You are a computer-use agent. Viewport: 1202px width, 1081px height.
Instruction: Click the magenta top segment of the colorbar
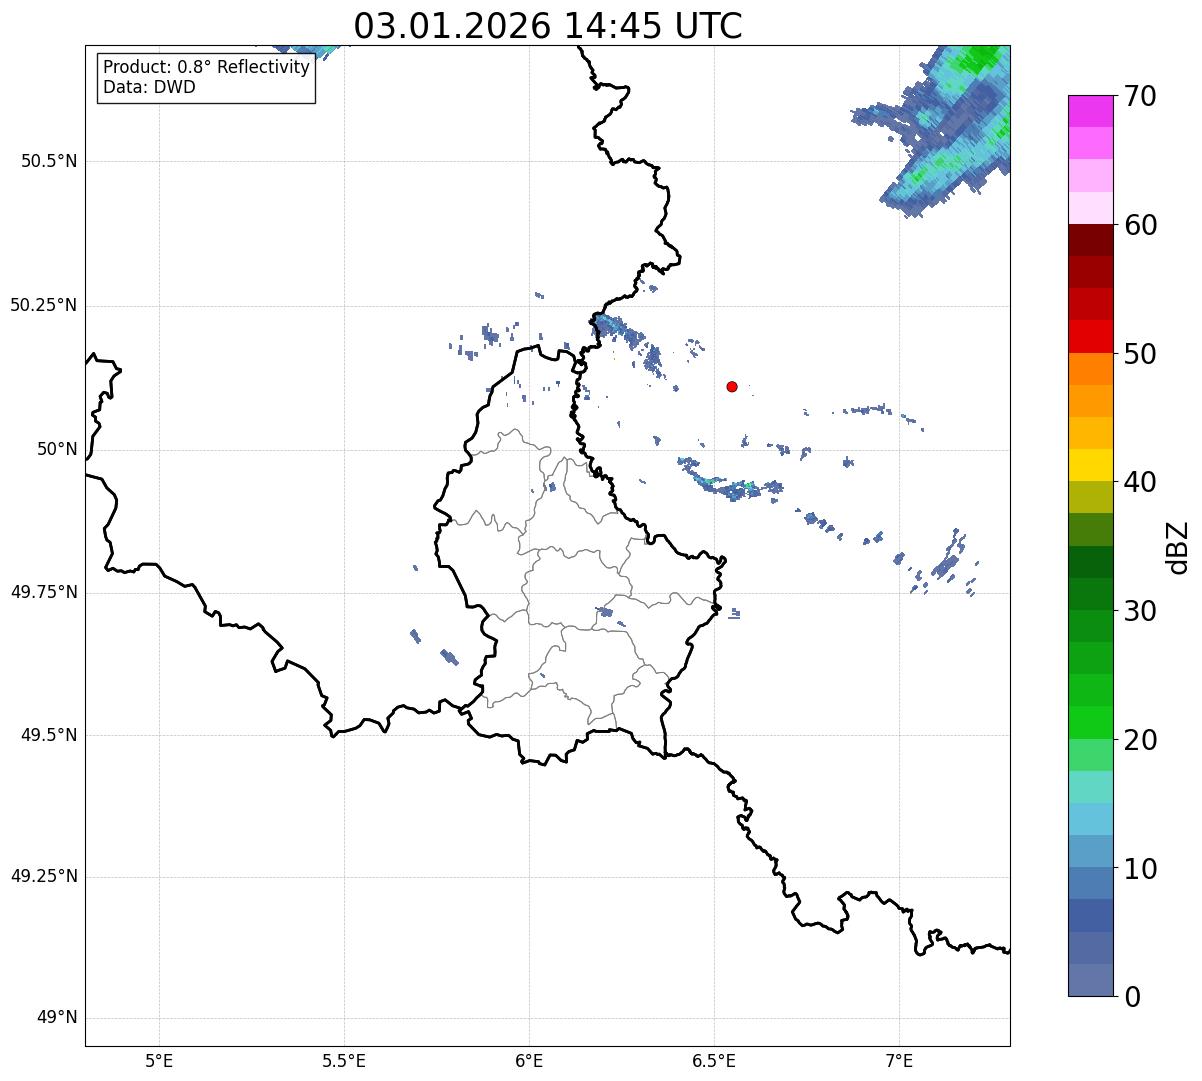pyautogui.click(x=1090, y=111)
